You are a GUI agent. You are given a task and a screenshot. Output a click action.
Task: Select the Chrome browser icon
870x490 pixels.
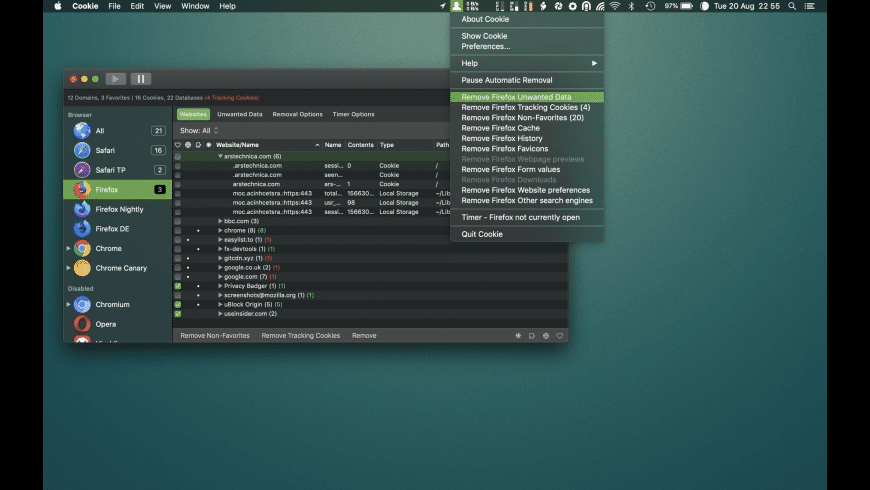pyautogui.click(x=82, y=249)
